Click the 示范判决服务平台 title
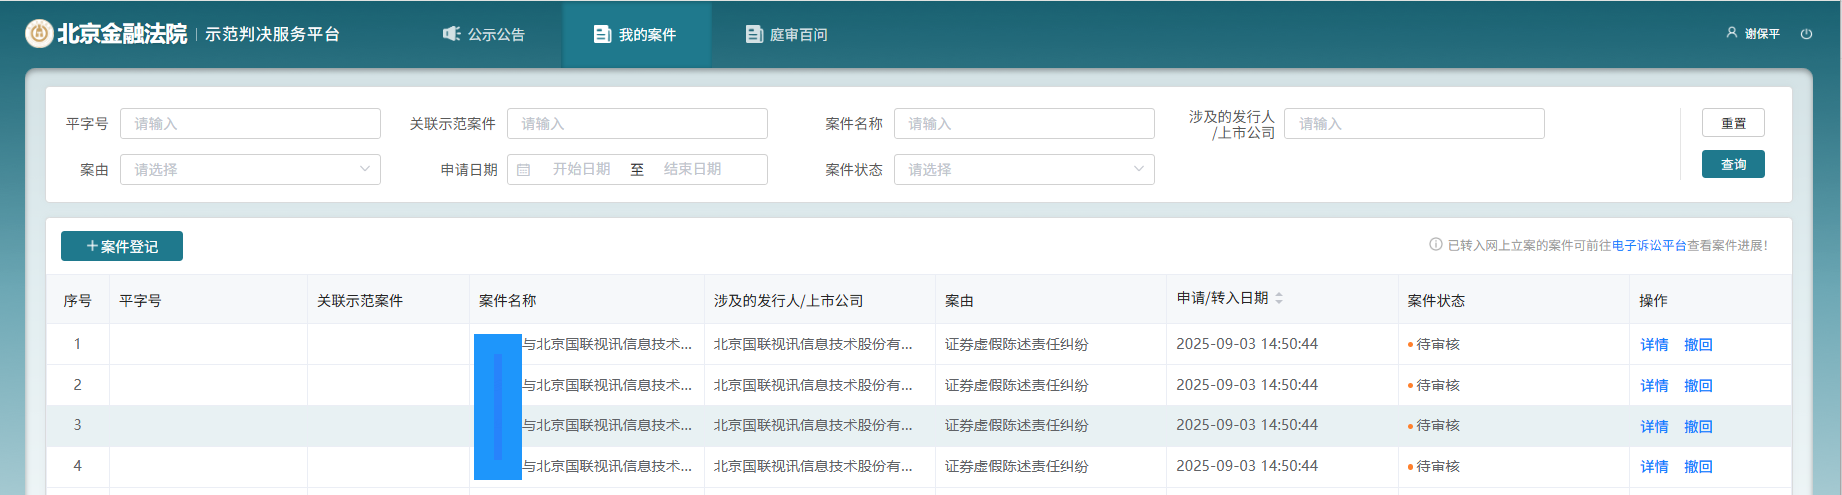 click(272, 34)
